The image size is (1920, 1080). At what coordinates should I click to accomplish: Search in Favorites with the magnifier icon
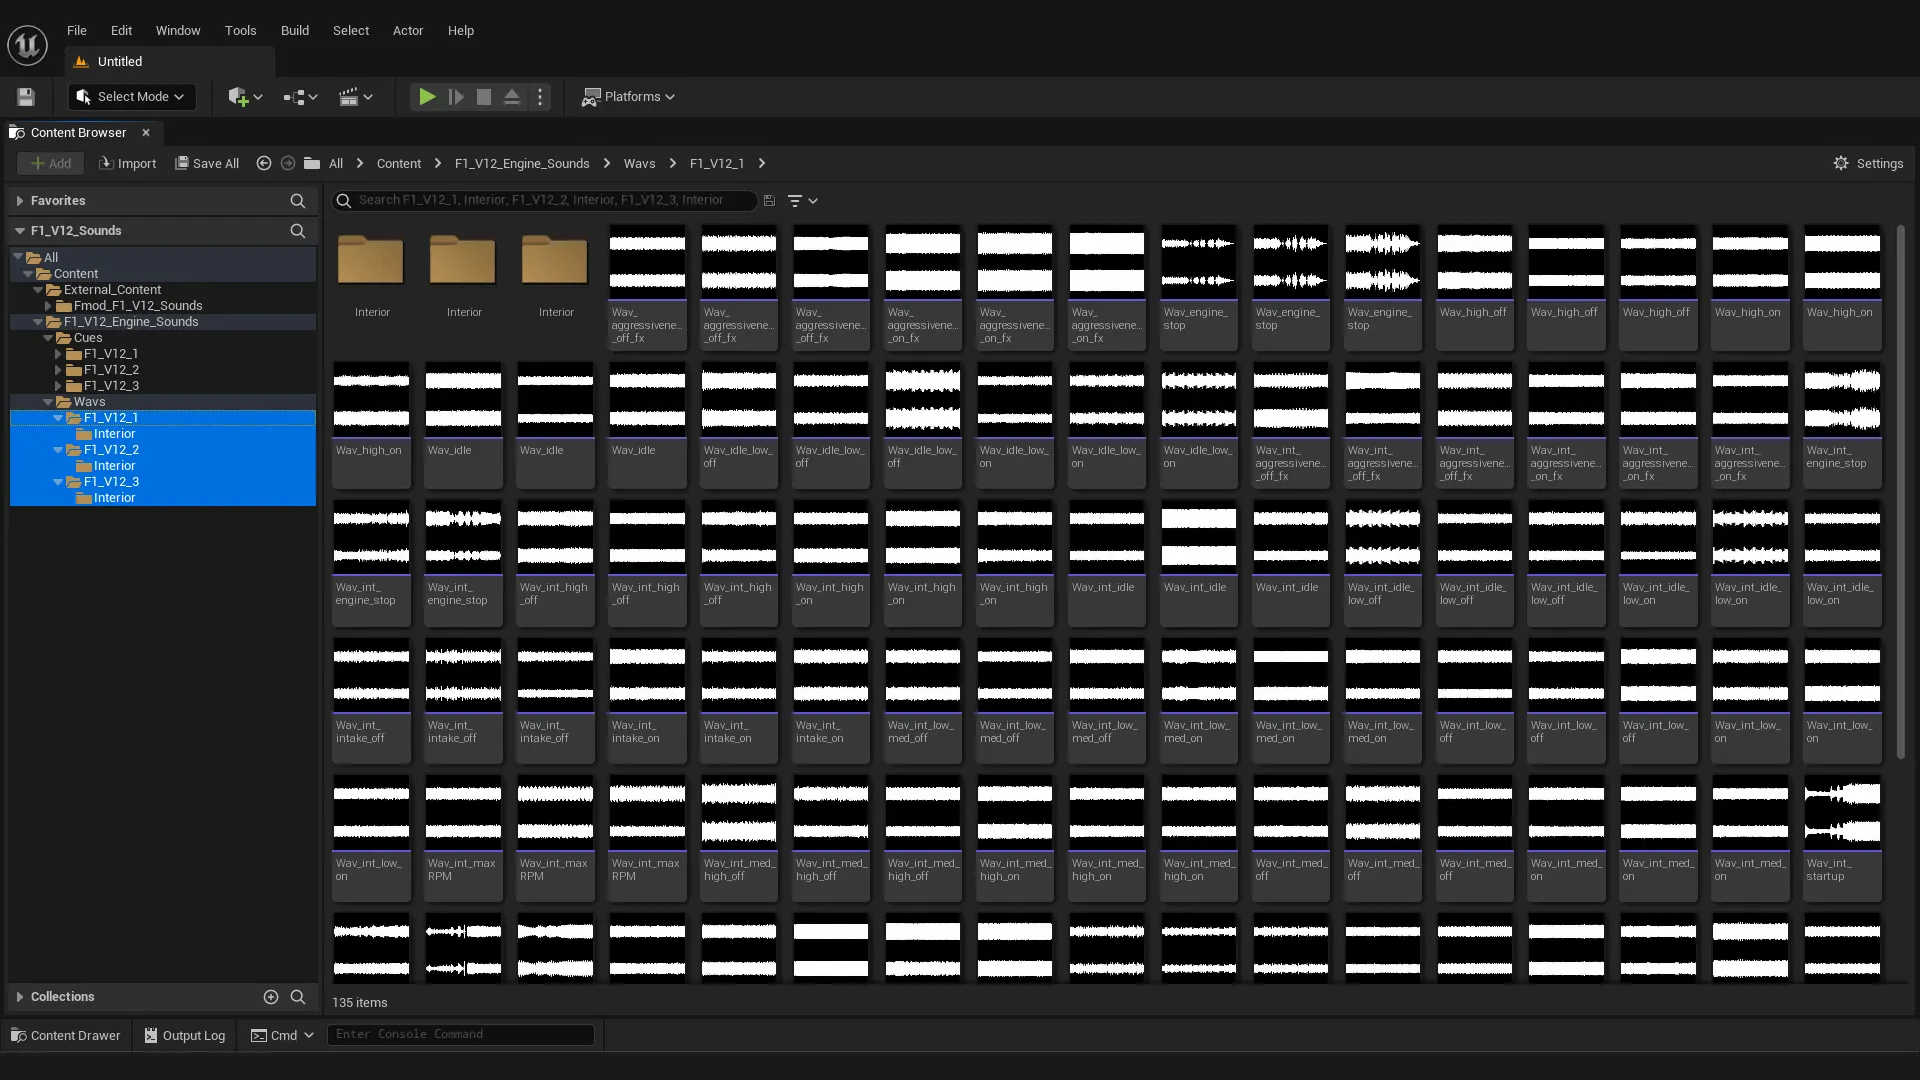tap(297, 201)
